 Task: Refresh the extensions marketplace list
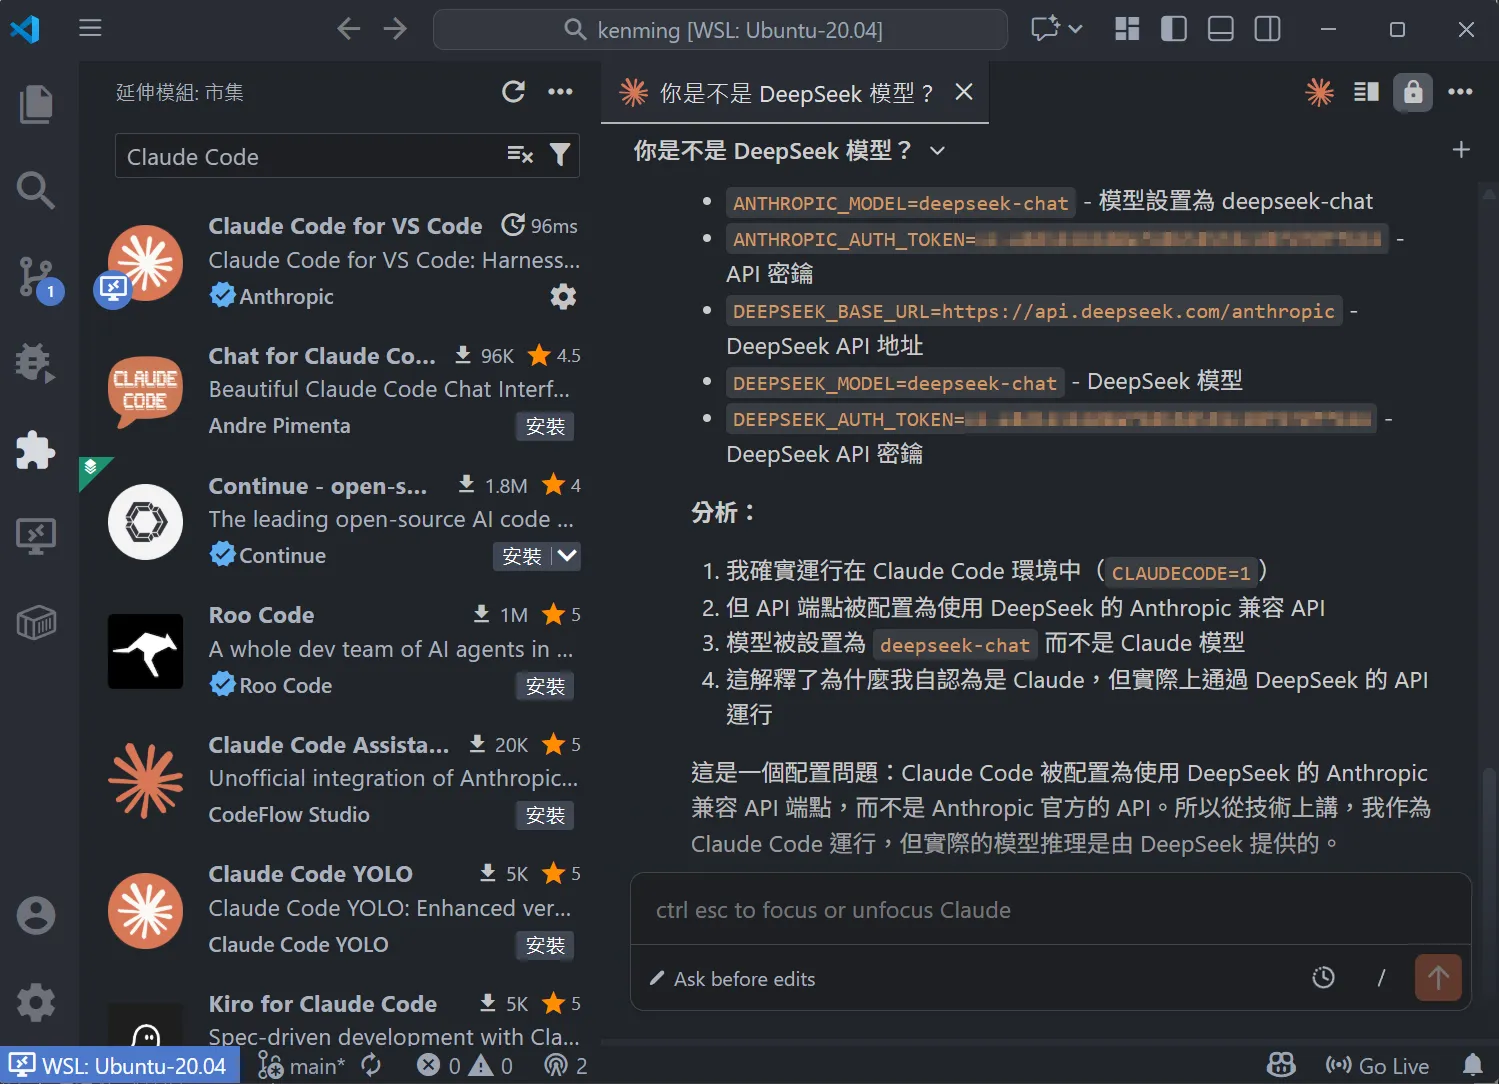click(x=513, y=92)
